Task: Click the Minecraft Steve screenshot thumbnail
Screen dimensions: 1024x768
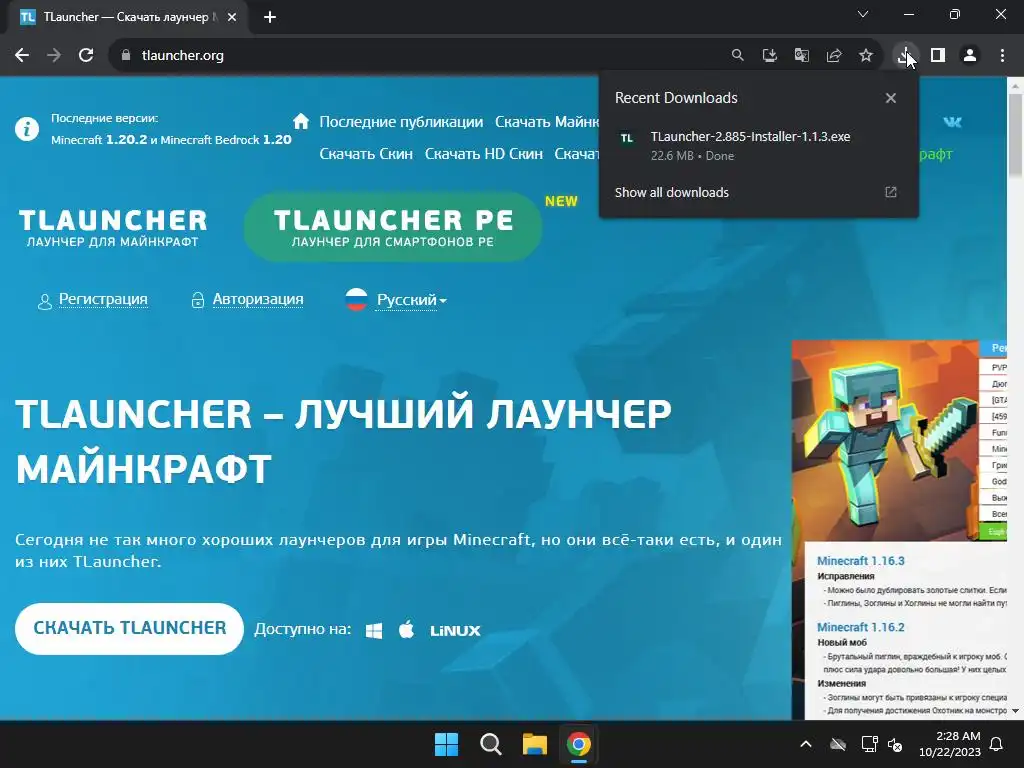Action: coord(885,441)
